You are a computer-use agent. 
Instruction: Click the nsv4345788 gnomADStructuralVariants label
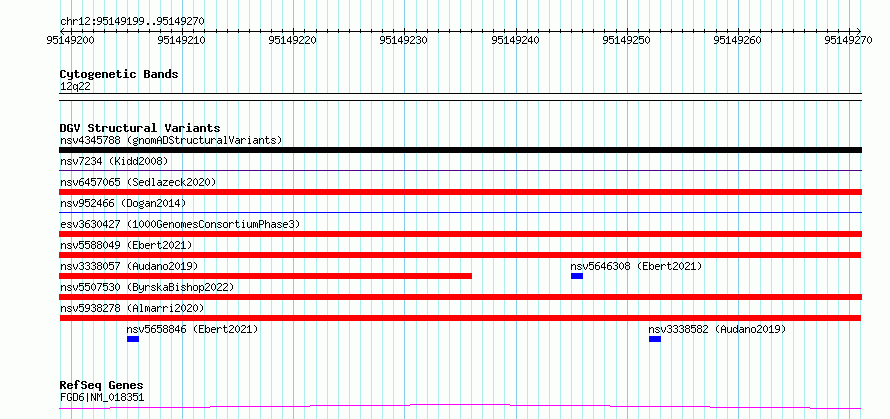click(x=171, y=140)
